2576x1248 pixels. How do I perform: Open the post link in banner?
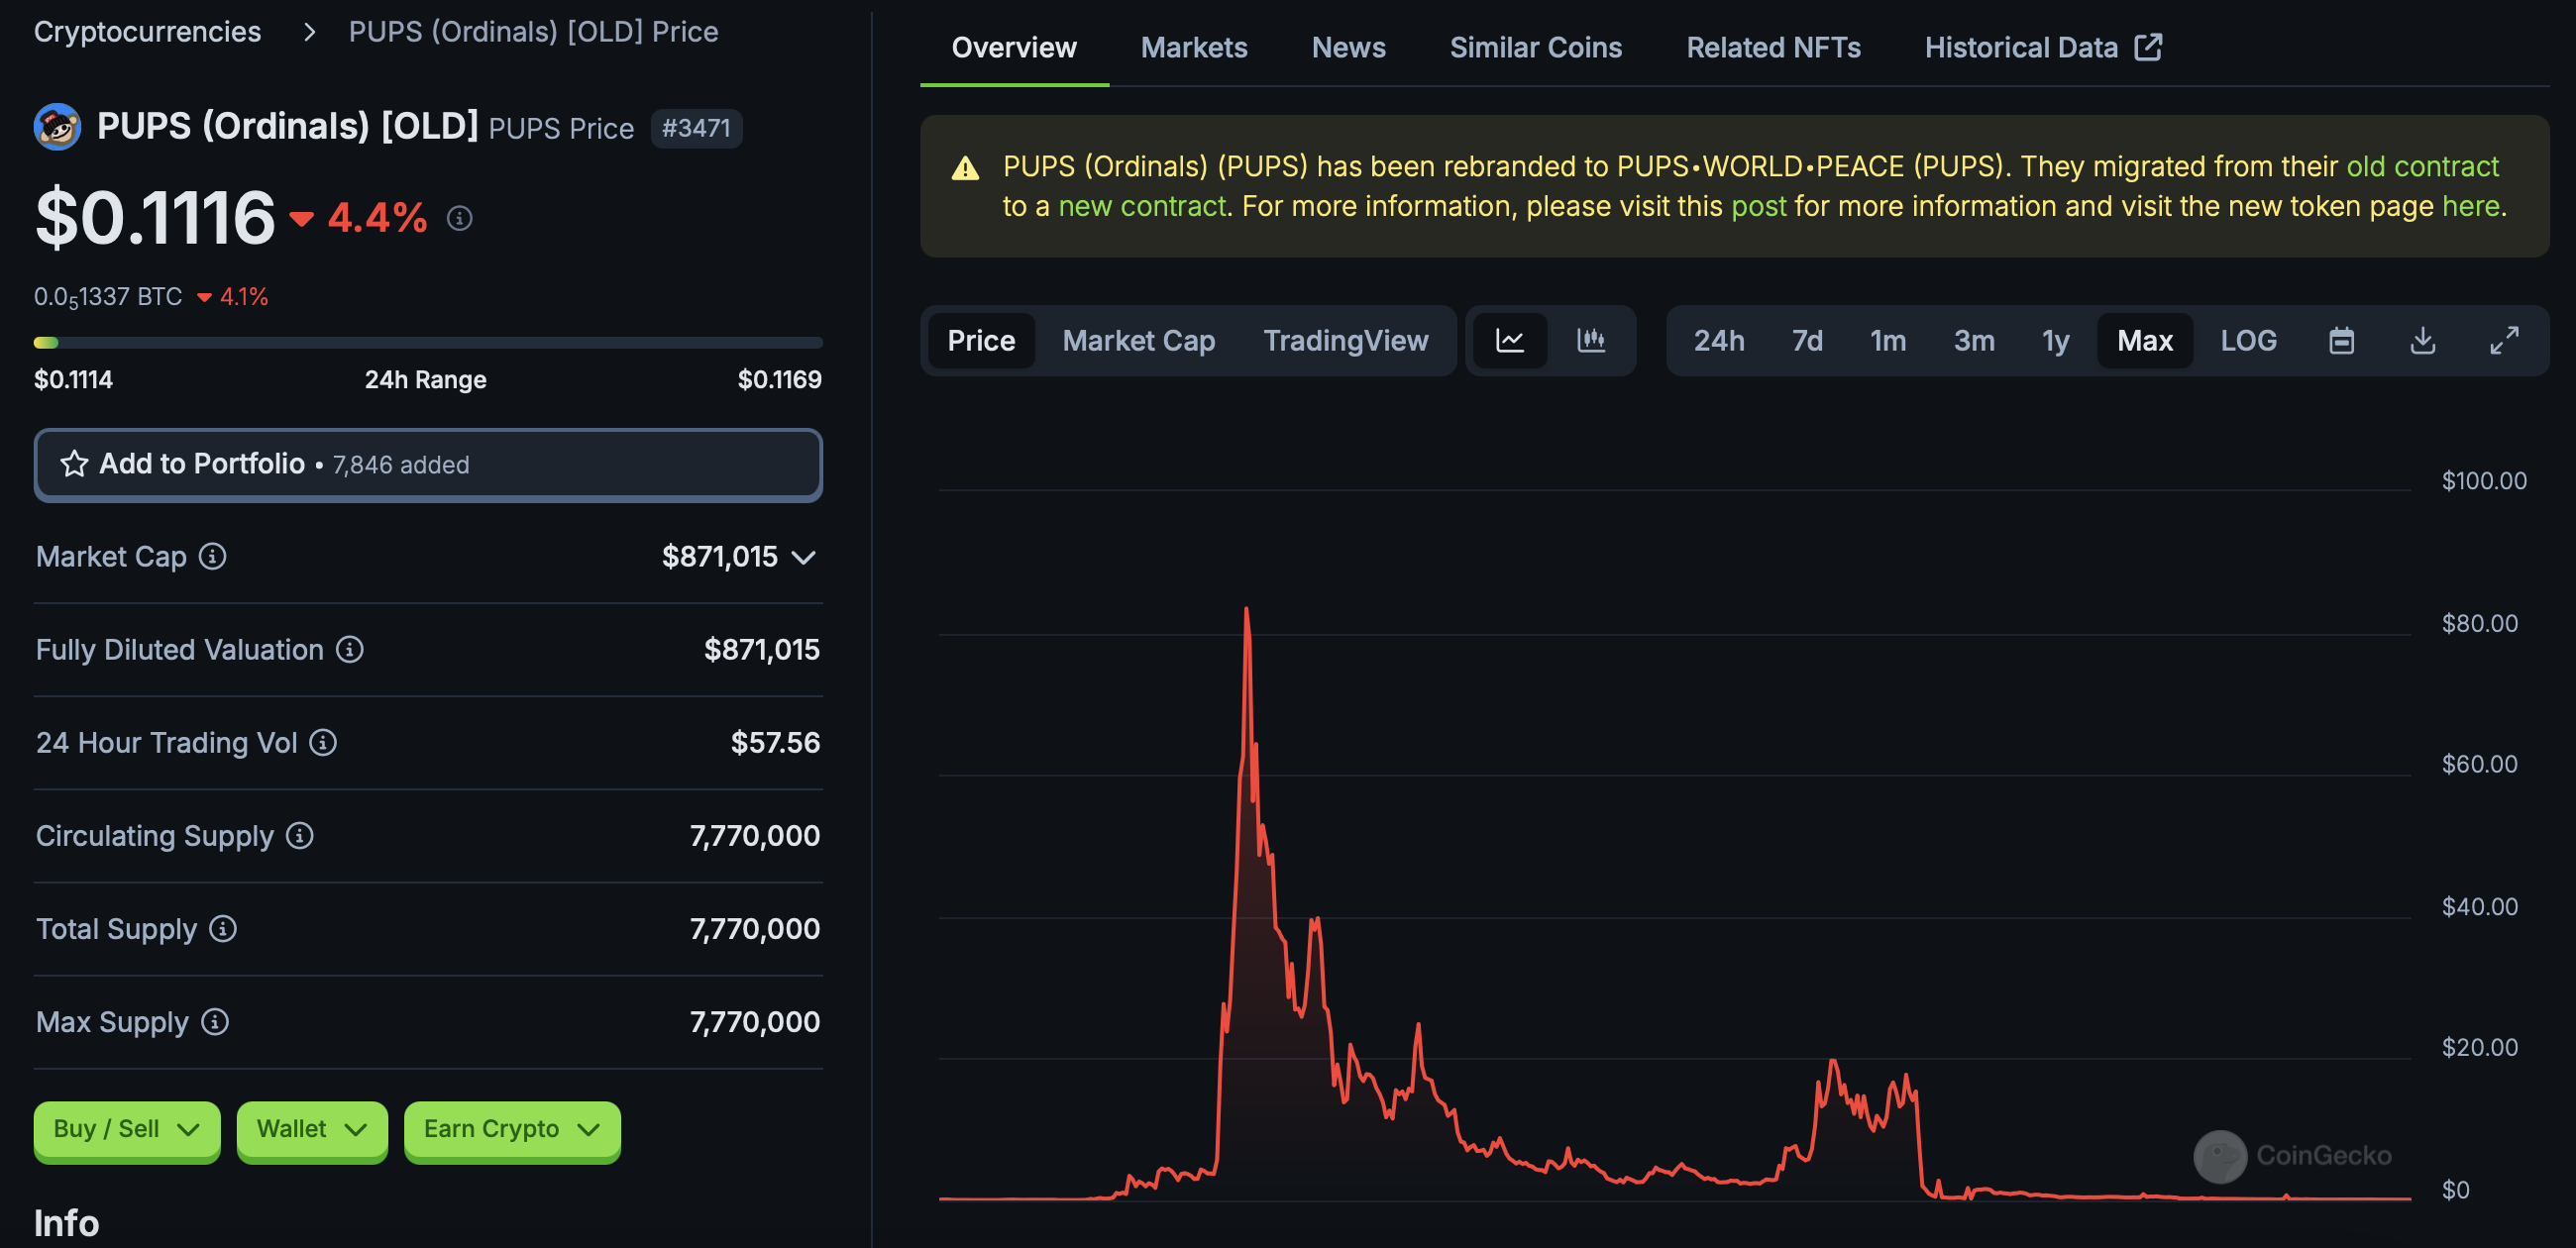pos(1758,206)
